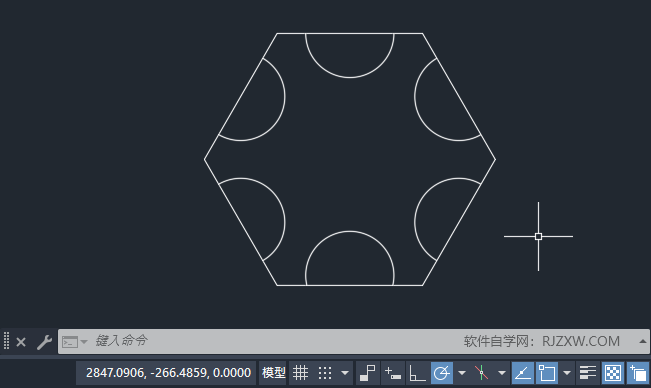The image size is (651, 388).
Task: Toggle the drawing grid display icon
Action: point(300,373)
